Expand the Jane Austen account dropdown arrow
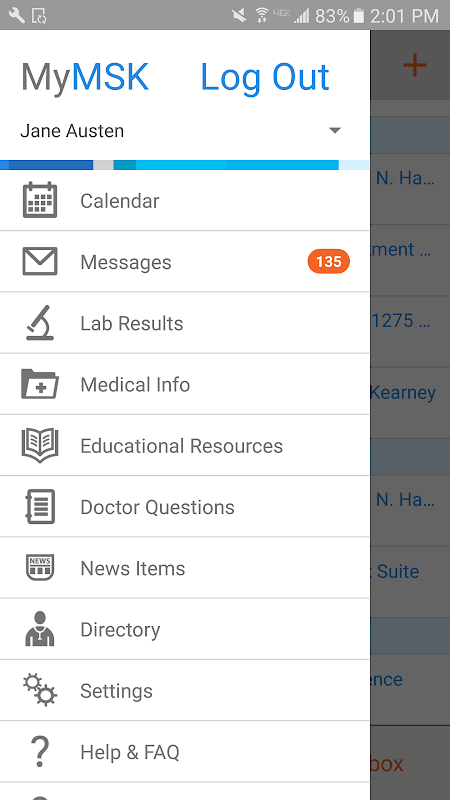The width and height of the screenshot is (450, 800). pos(335,131)
